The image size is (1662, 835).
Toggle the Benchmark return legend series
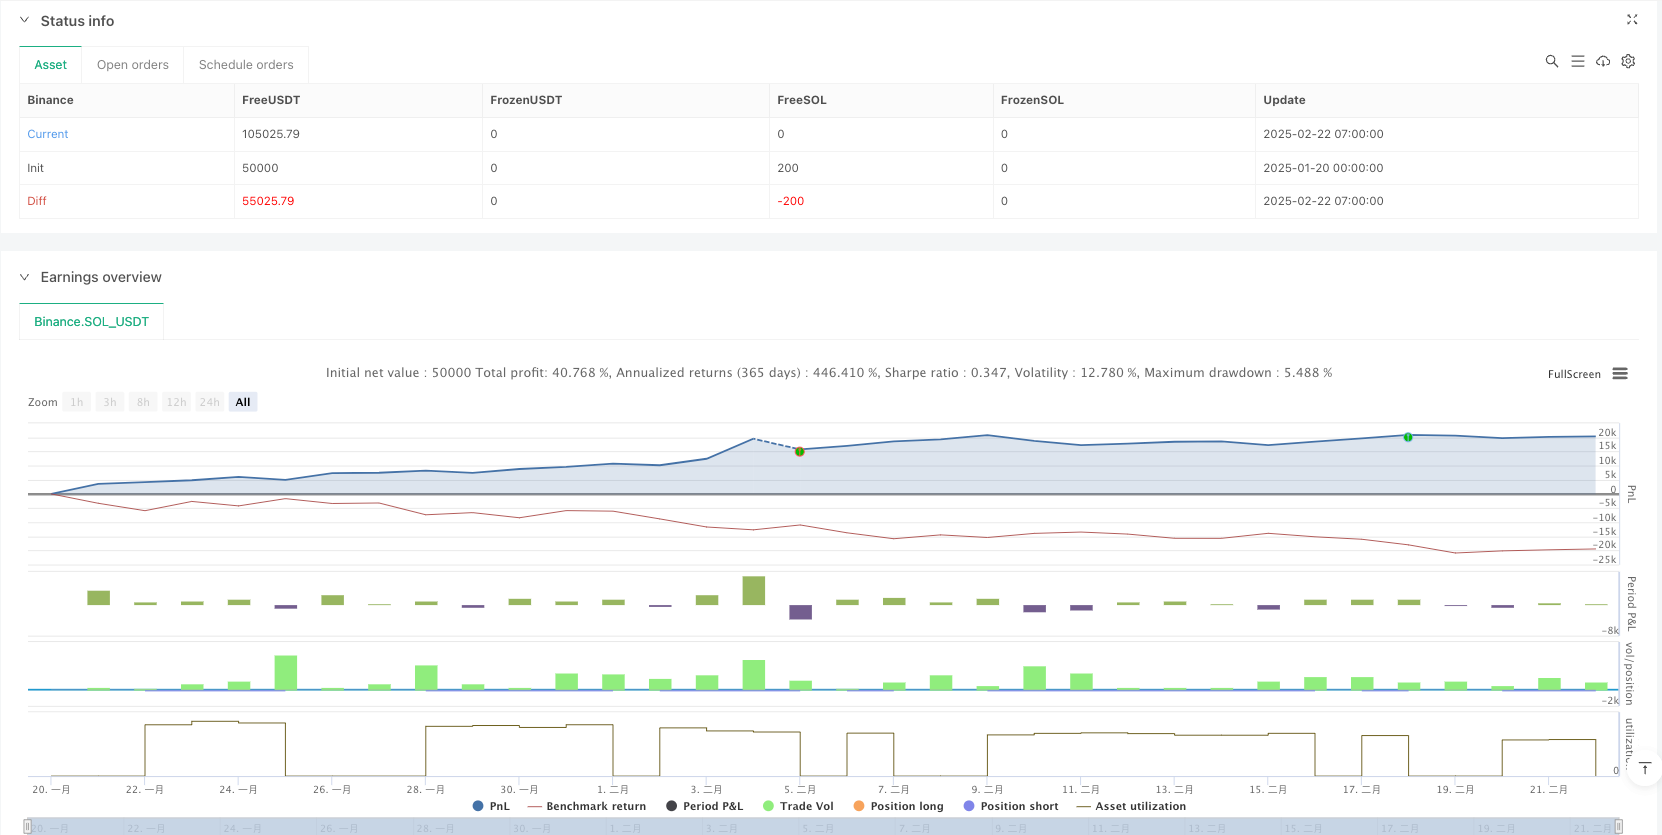coord(587,806)
